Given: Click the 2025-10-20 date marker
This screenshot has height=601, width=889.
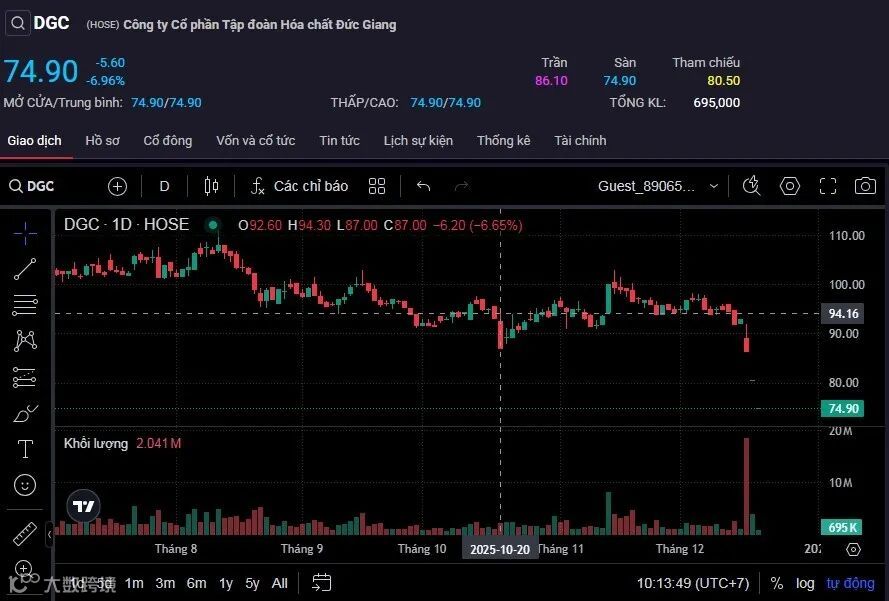Looking at the screenshot, I should click(500, 549).
